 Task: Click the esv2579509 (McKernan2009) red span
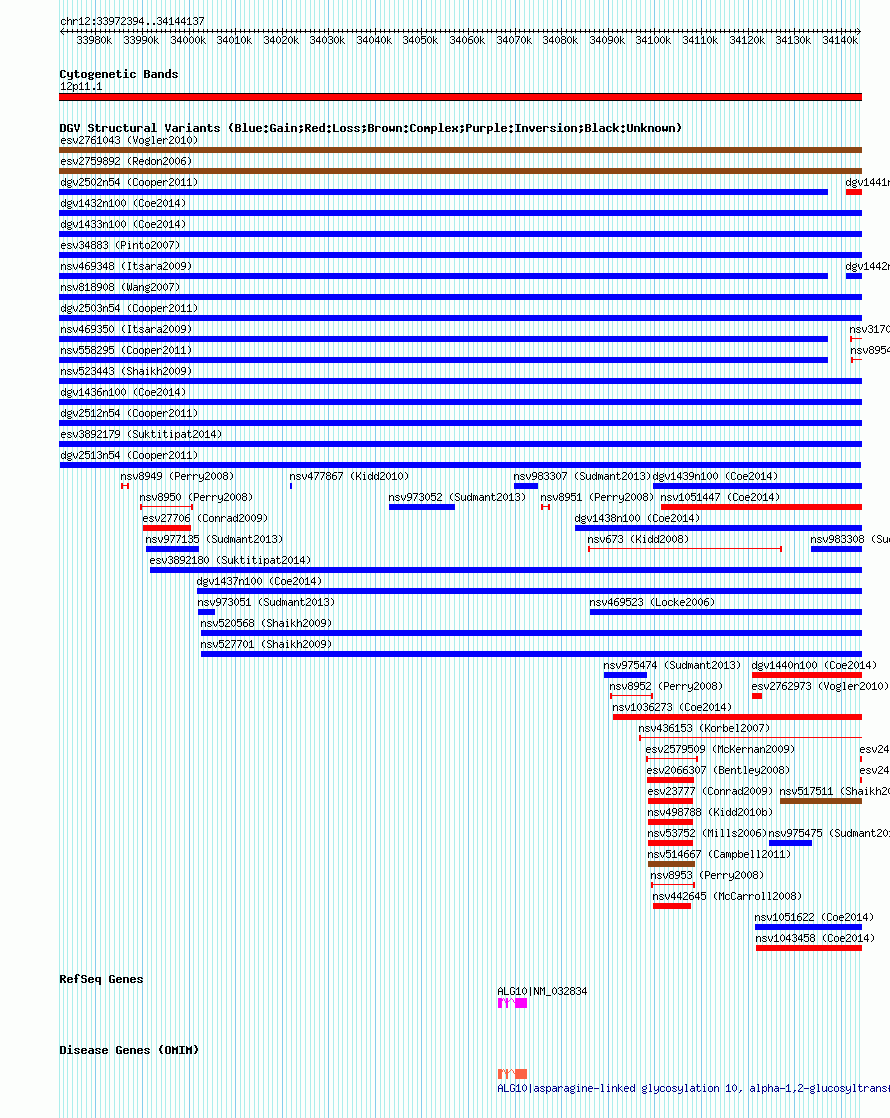672,759
